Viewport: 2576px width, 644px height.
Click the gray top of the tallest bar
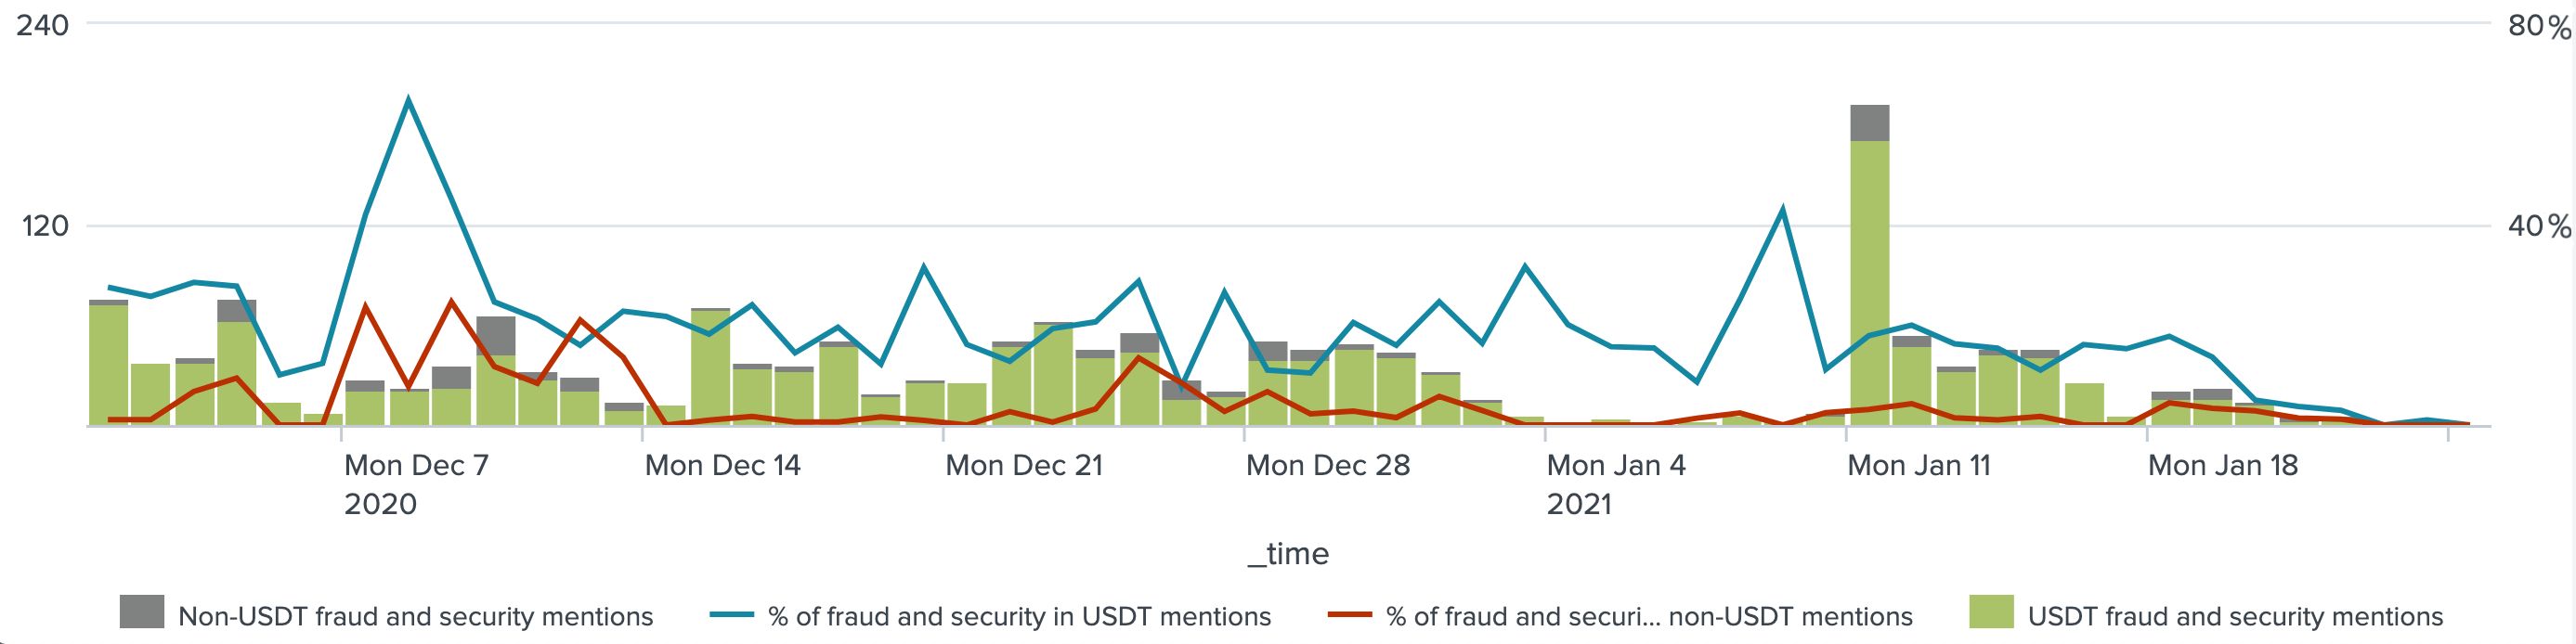click(1869, 122)
